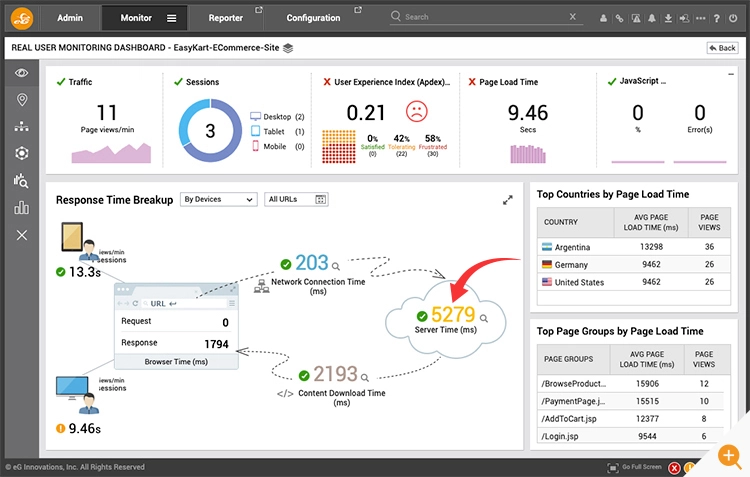Image resolution: width=750 pixels, height=477 pixels.
Task: Click Go Full Screen in status bar
Action: point(635,467)
